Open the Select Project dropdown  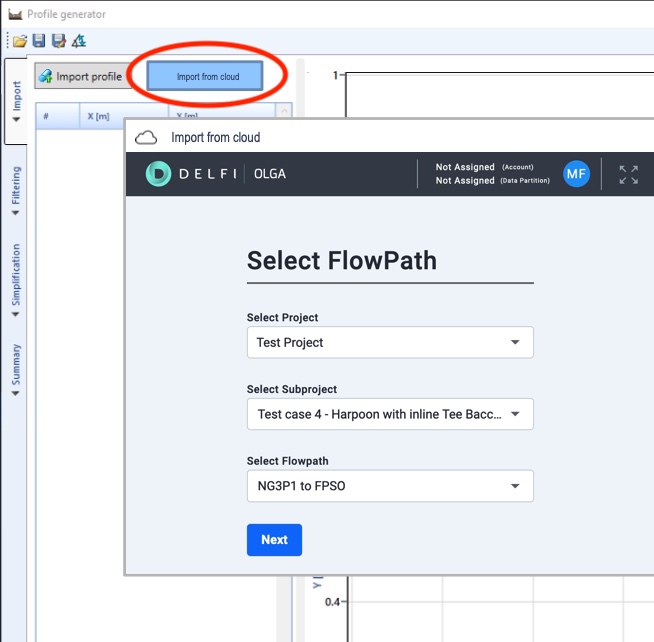pos(390,342)
